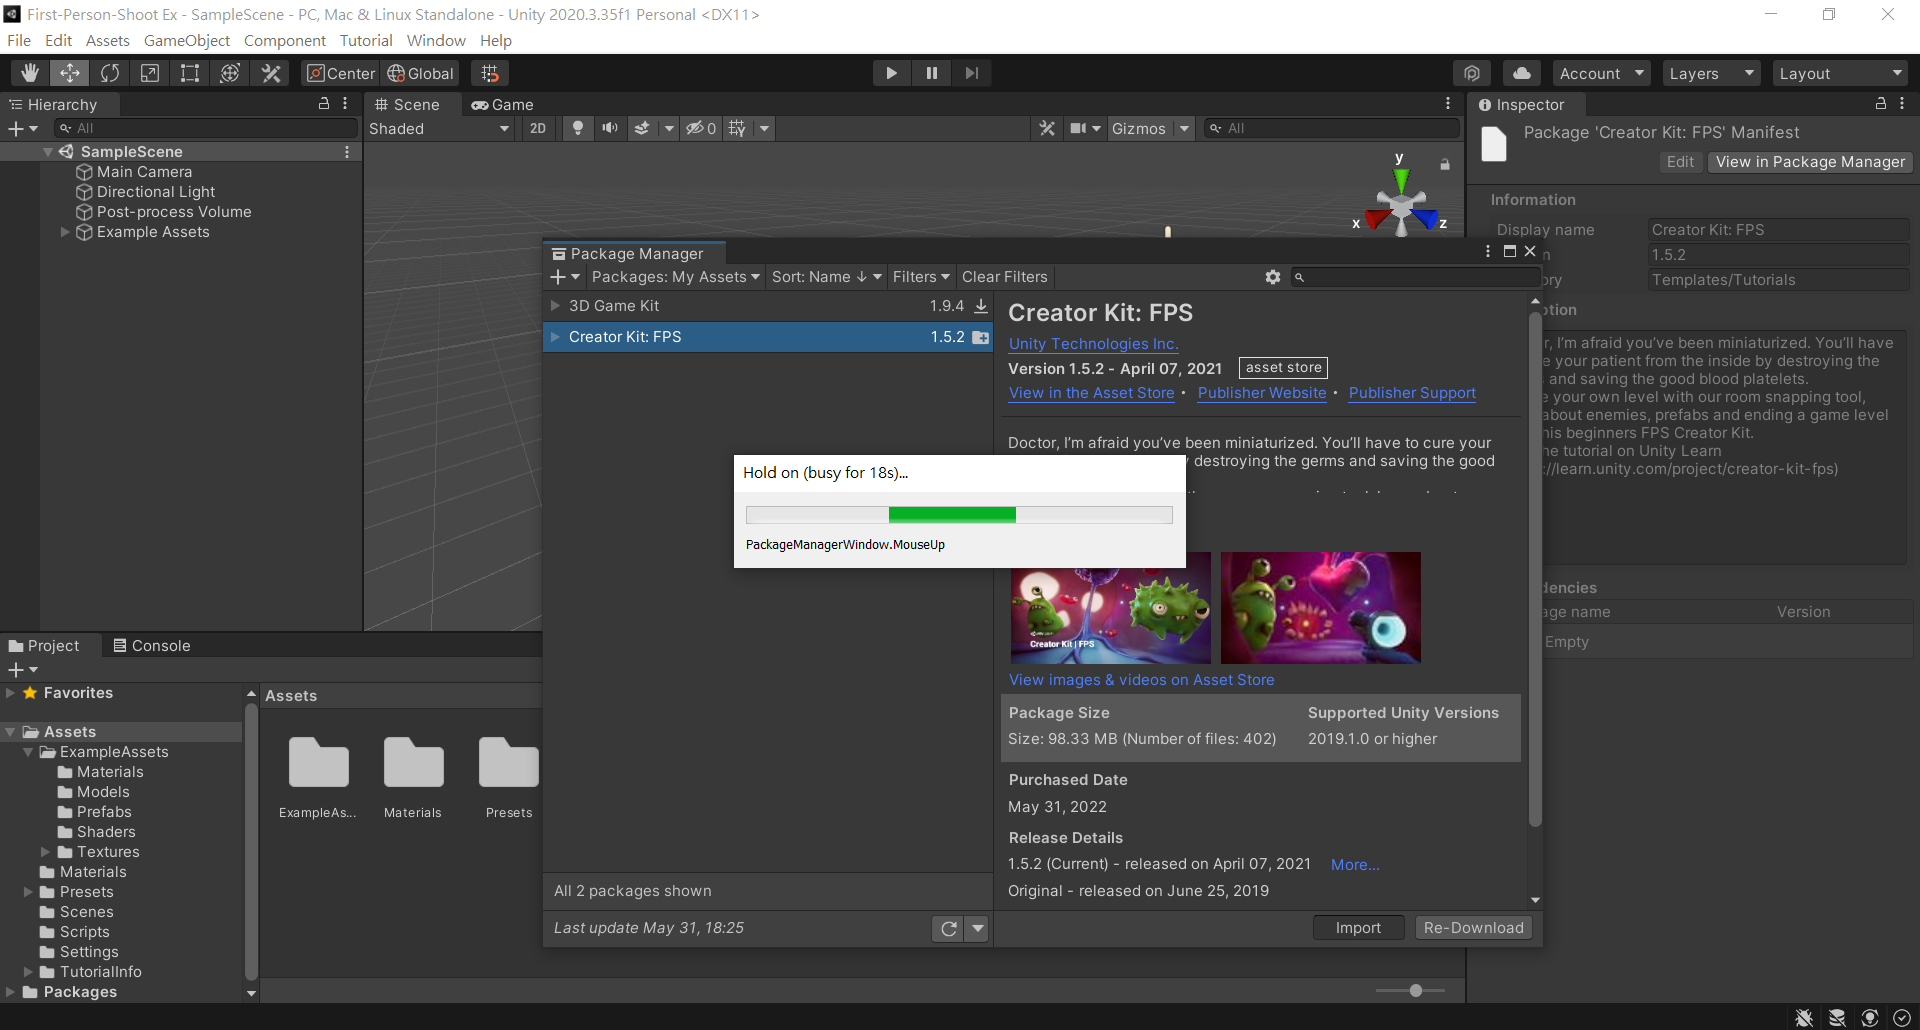1920x1030 pixels.
Task: Open custom editor tools icon
Action: pyautogui.click(x=270, y=73)
